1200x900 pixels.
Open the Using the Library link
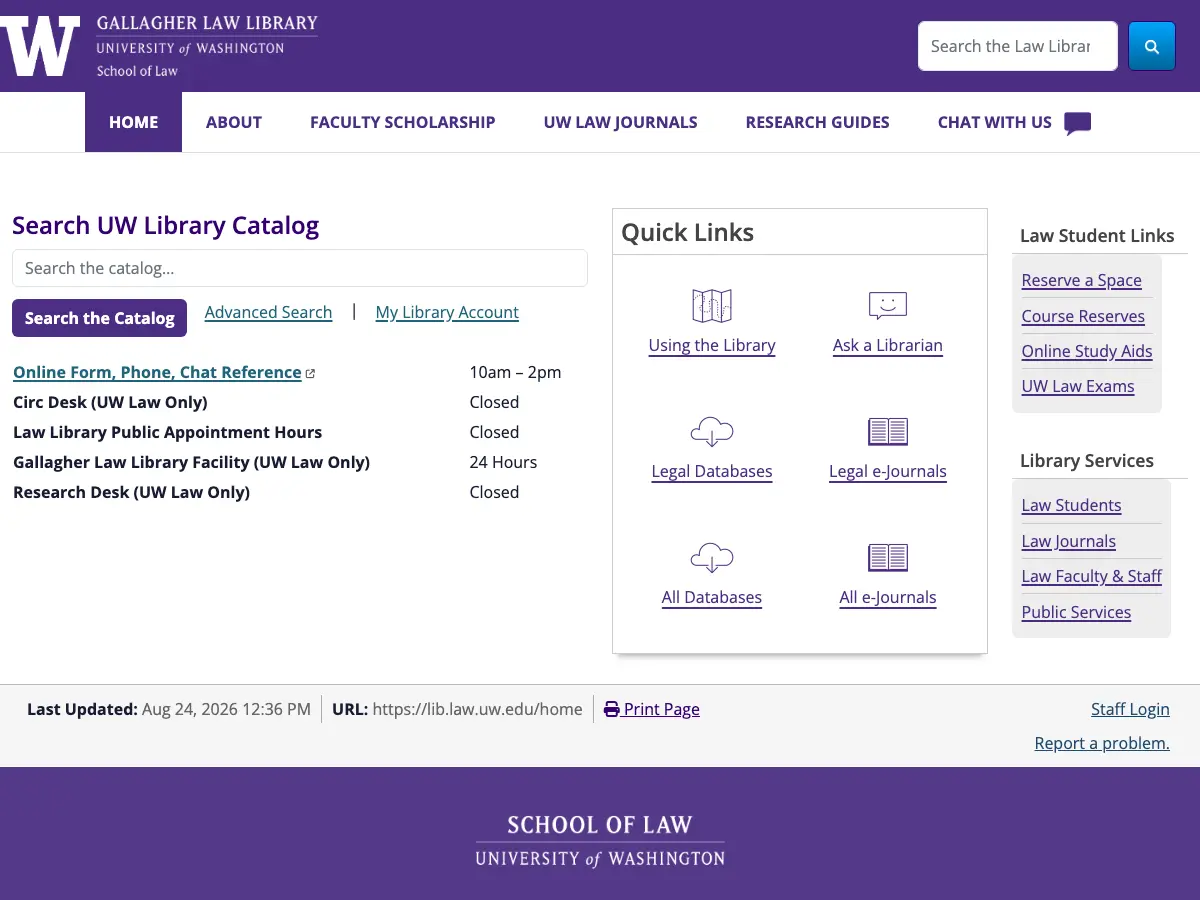pos(712,345)
